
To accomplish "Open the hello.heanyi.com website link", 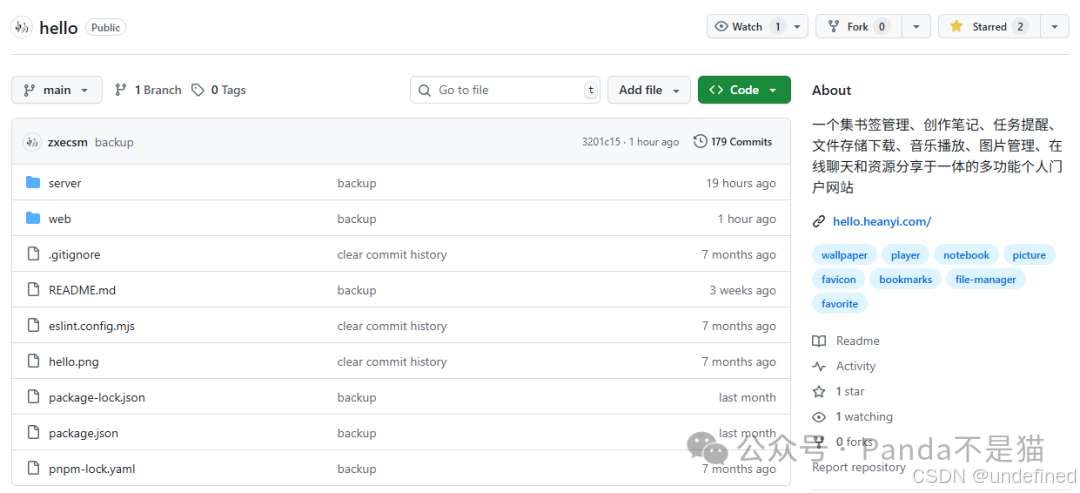I will pyautogui.click(x=882, y=222).
